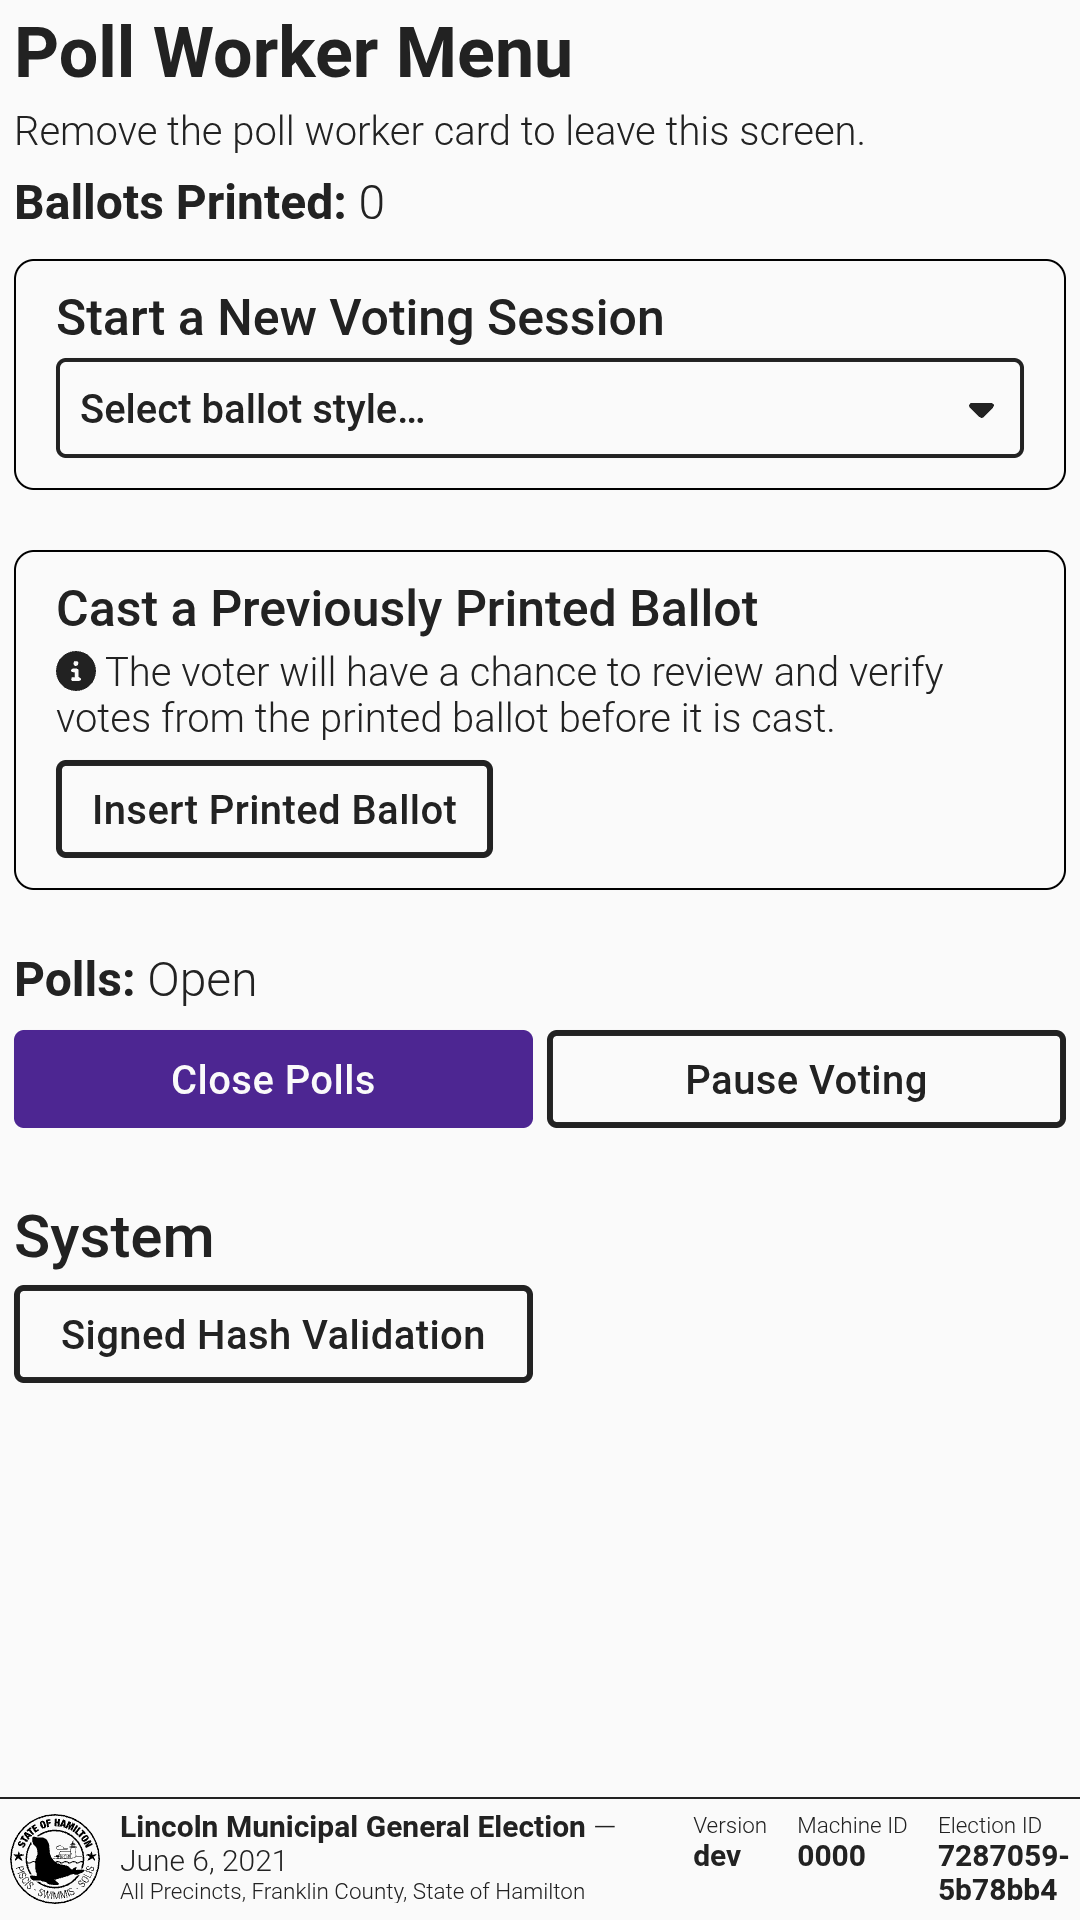Click the Start a New Voting Session heading

point(360,318)
